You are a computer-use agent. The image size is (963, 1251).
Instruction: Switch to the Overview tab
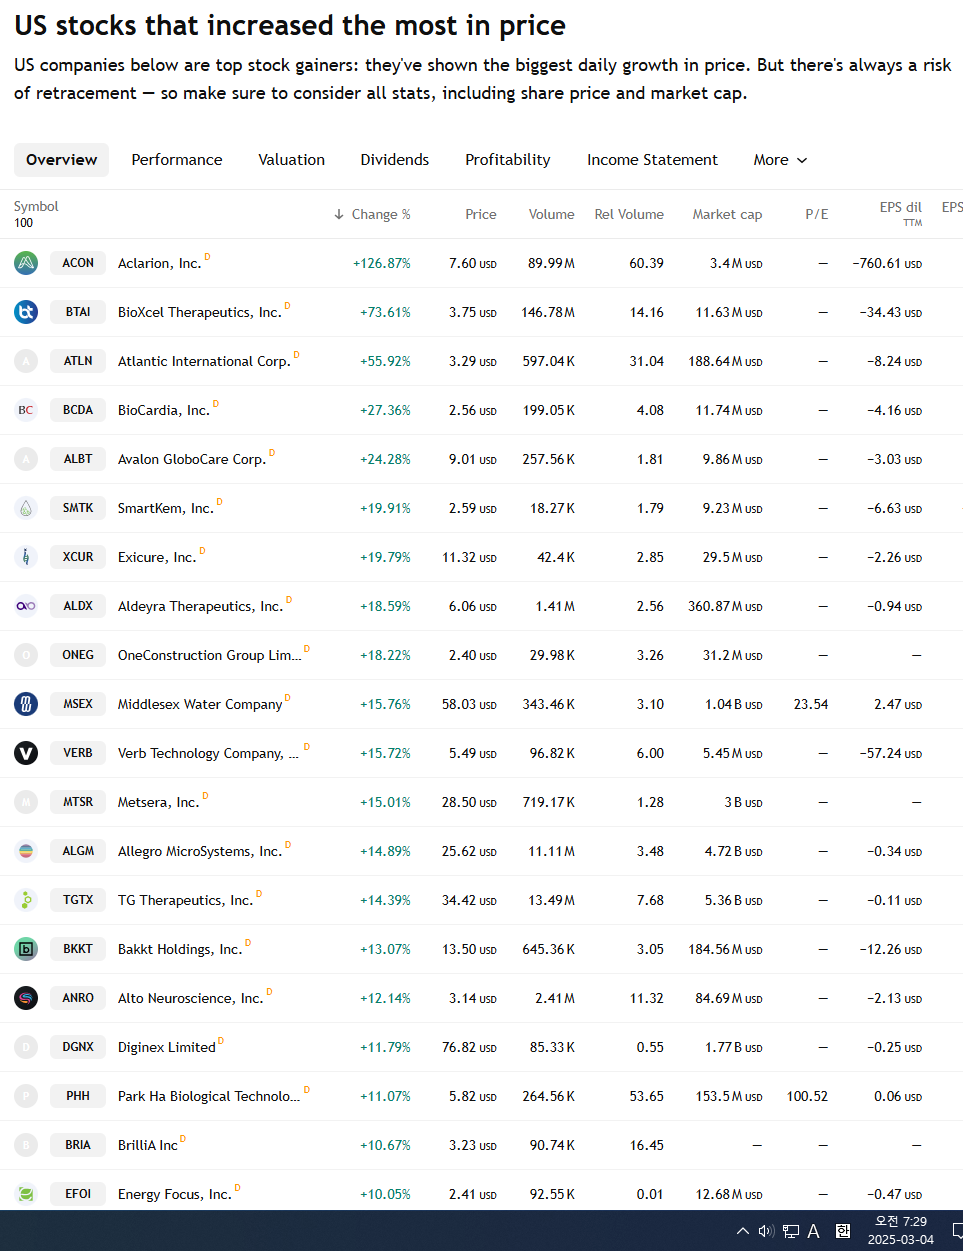point(61,160)
